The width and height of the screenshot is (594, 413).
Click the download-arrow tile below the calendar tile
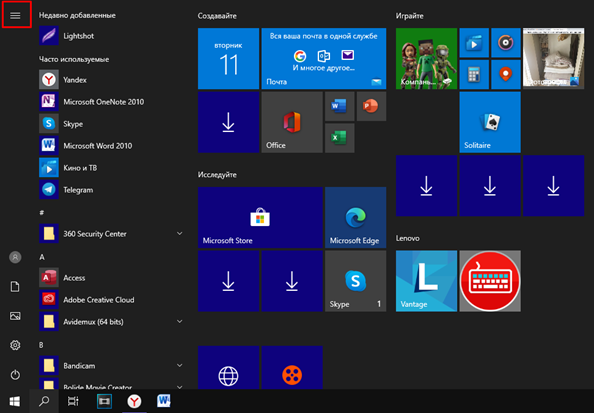pos(228,122)
